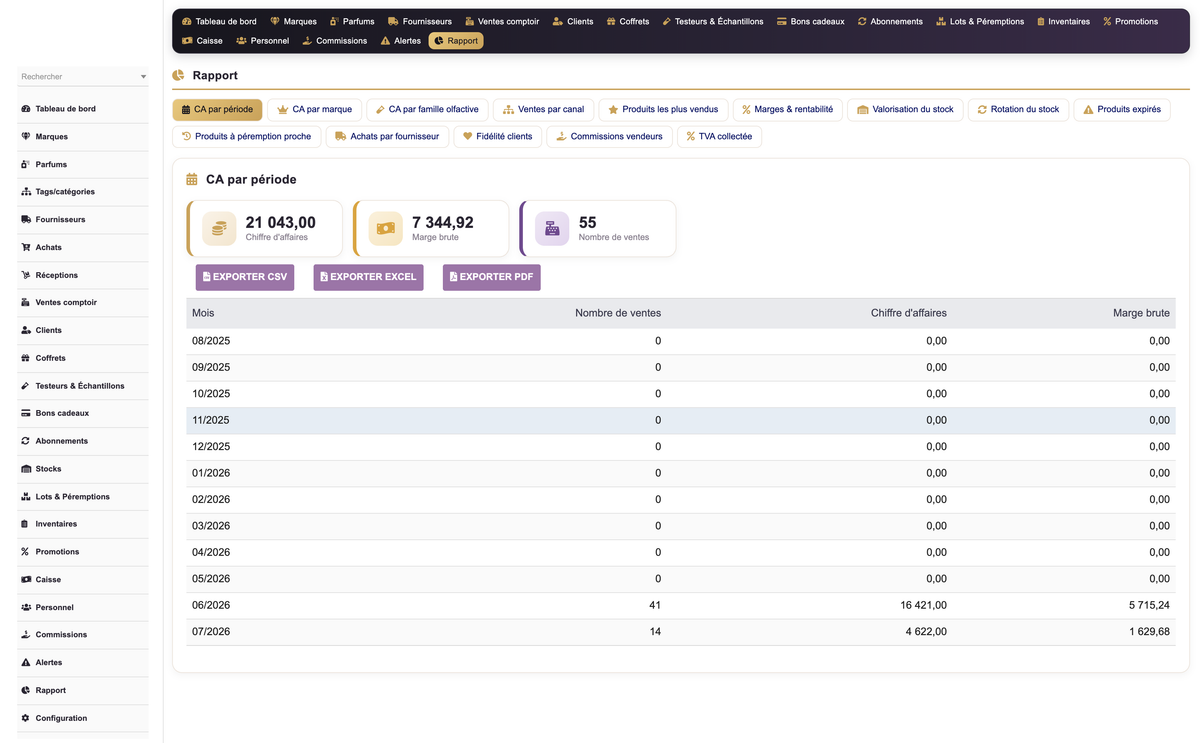Click the sync icon beside sidebar Abonnements
This screenshot has width=1200, height=743.
pyautogui.click(x=25, y=441)
